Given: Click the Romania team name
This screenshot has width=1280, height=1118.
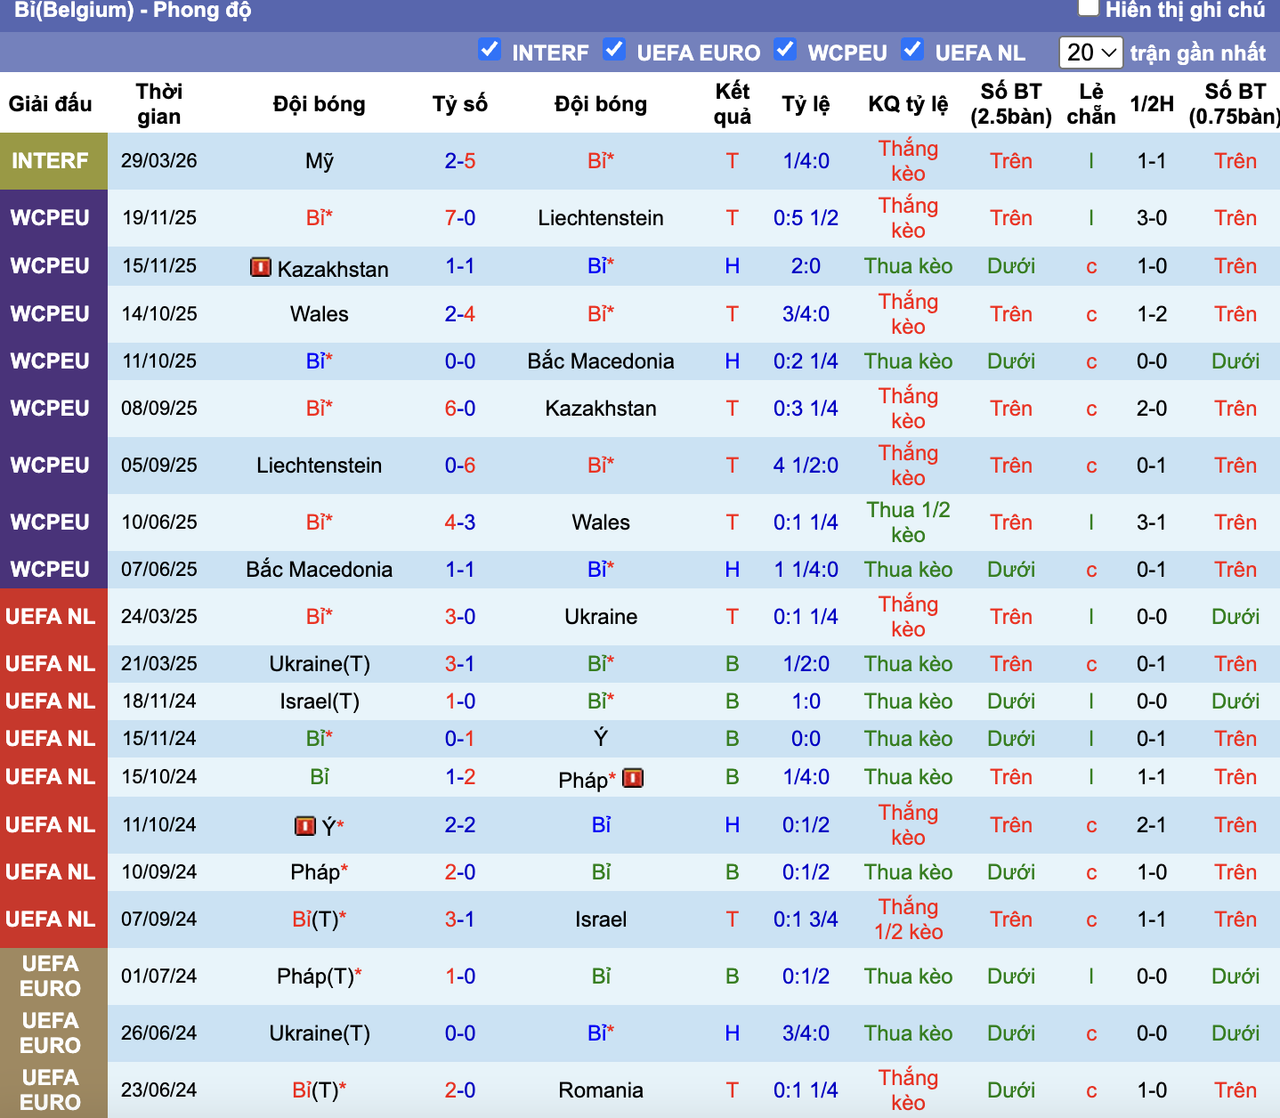Looking at the screenshot, I should point(601,1090).
